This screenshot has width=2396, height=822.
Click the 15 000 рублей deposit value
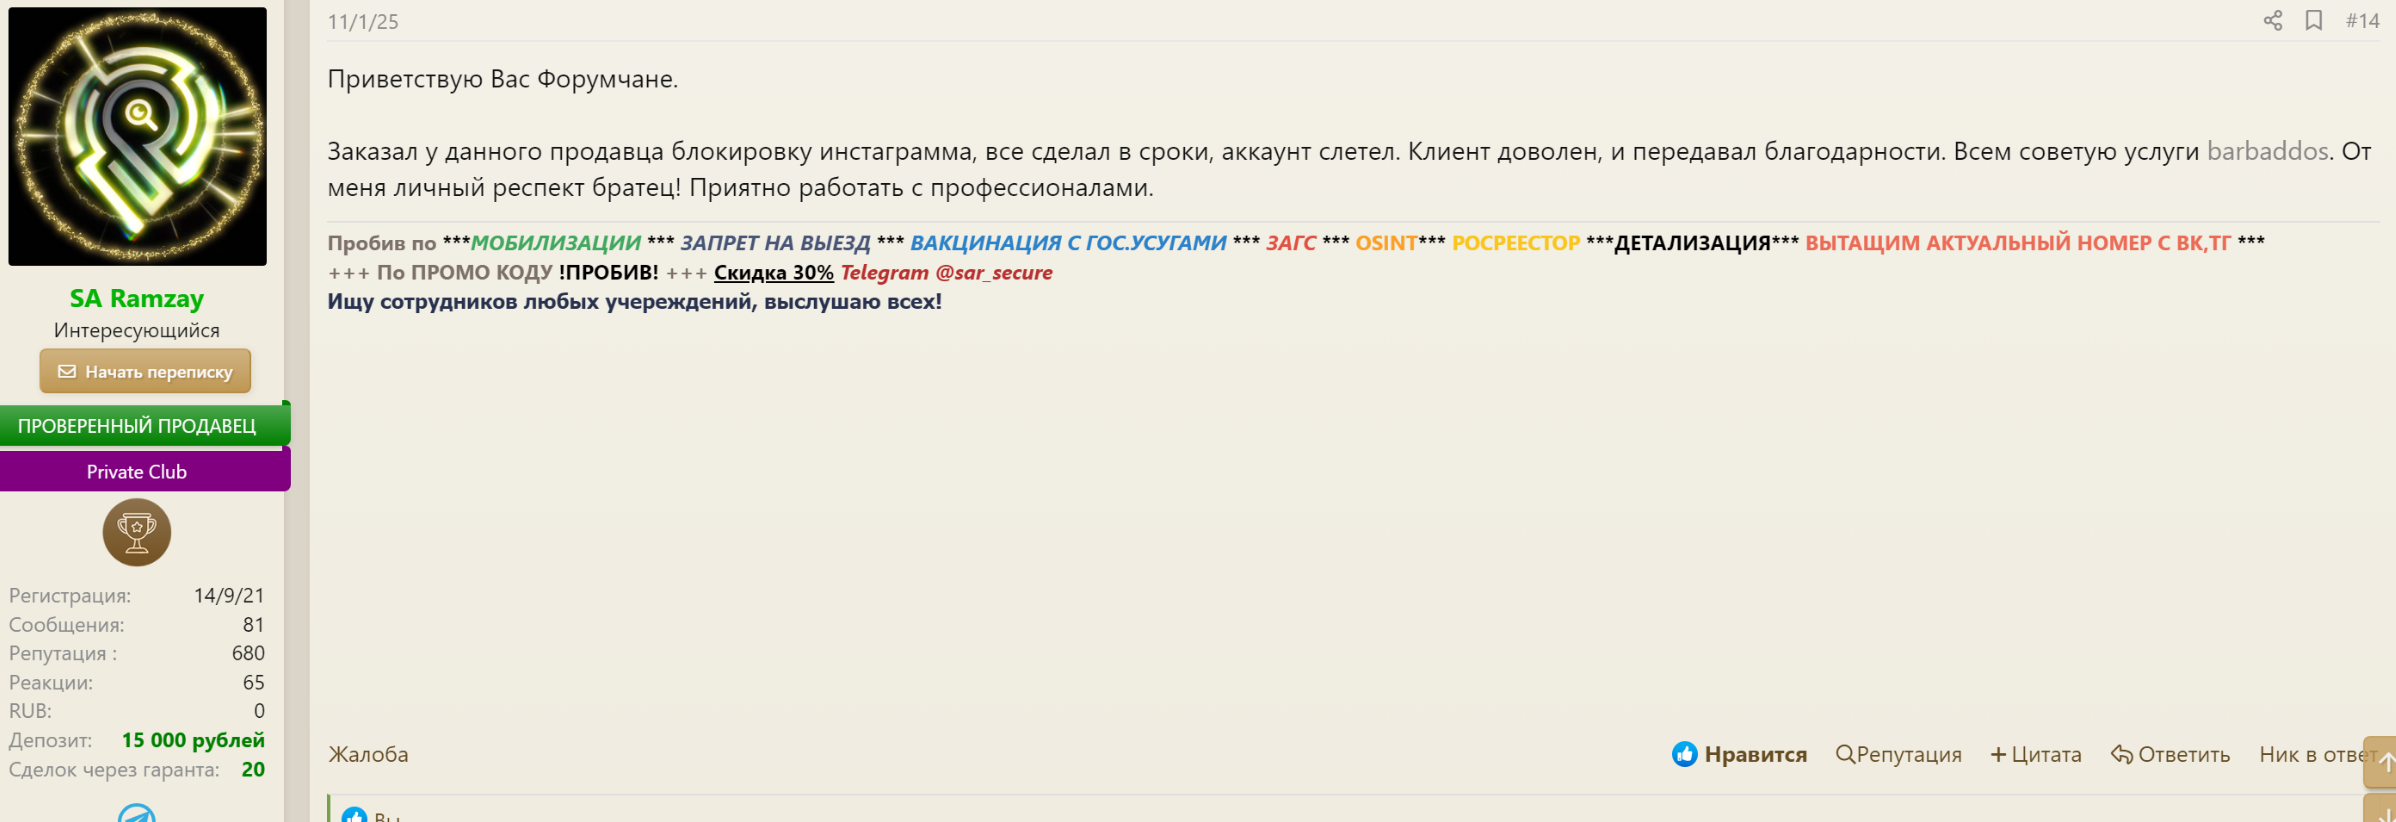pos(193,740)
